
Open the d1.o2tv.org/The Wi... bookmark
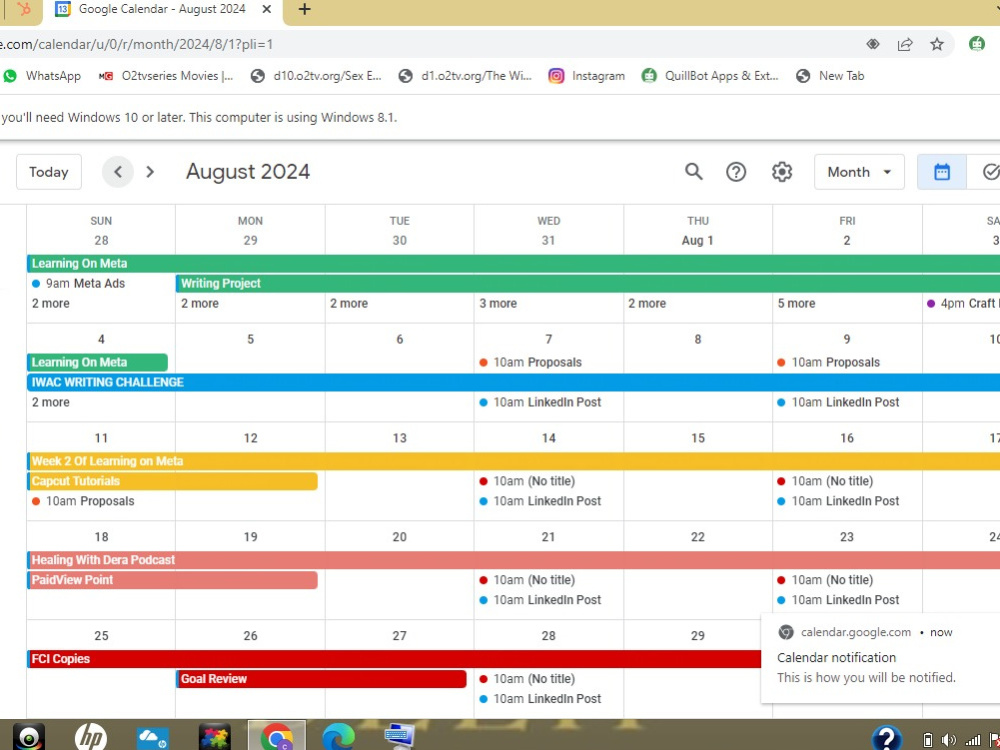click(465, 76)
